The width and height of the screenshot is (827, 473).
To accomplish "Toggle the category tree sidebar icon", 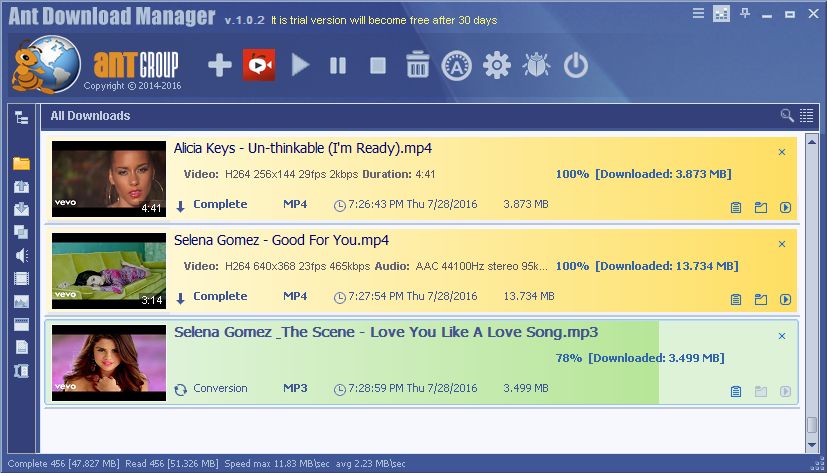I will [22, 117].
